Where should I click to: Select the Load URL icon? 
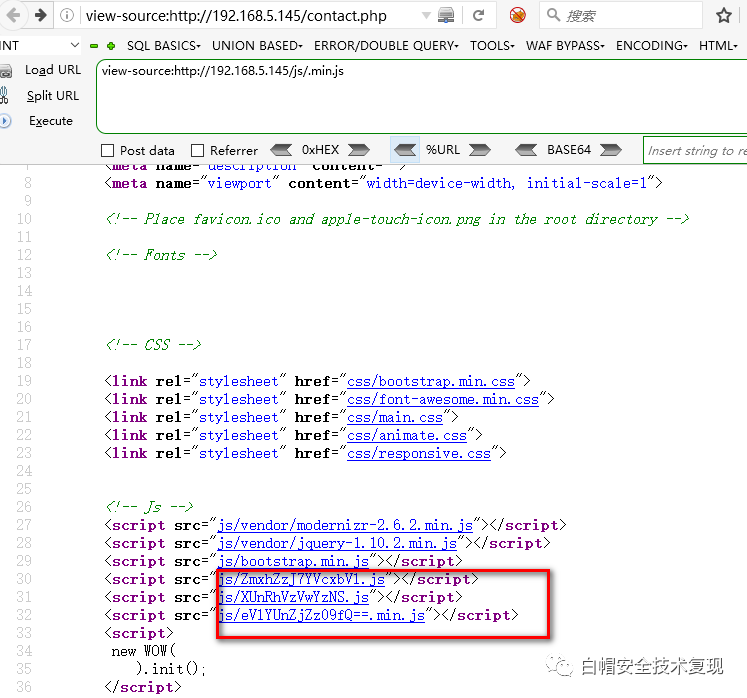(x=6, y=71)
